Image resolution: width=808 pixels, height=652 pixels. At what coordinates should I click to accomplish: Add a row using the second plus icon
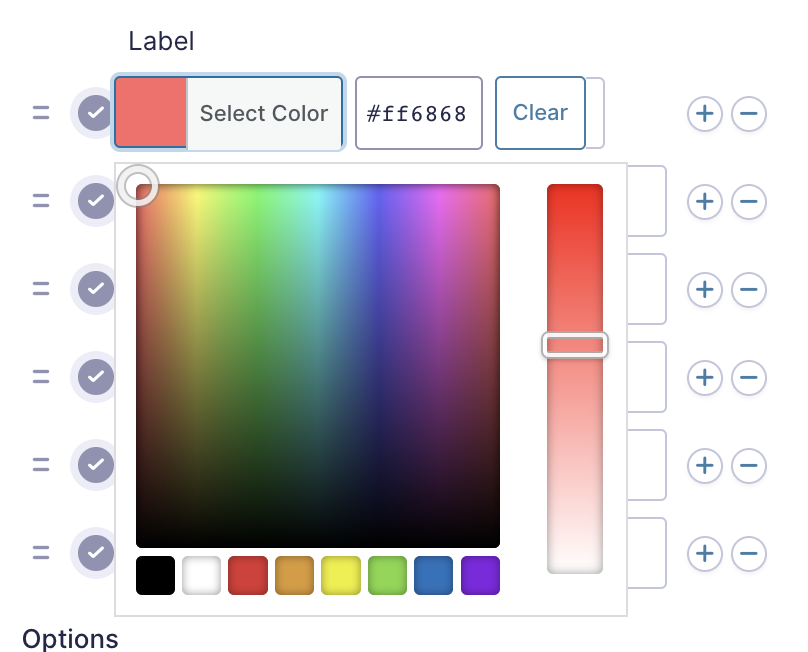coord(705,202)
